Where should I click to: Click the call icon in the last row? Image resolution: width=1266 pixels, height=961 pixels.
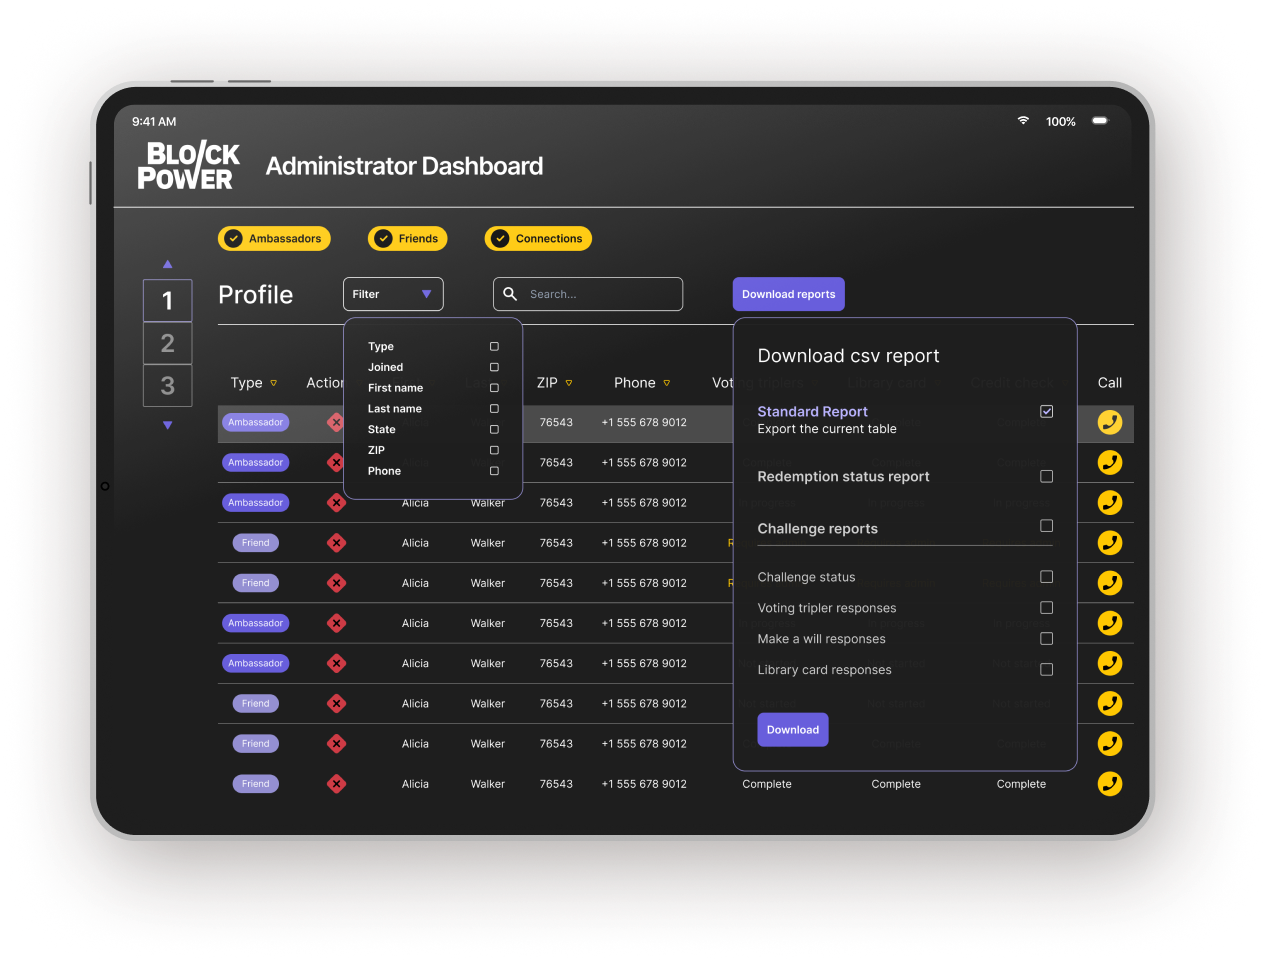point(1109,784)
